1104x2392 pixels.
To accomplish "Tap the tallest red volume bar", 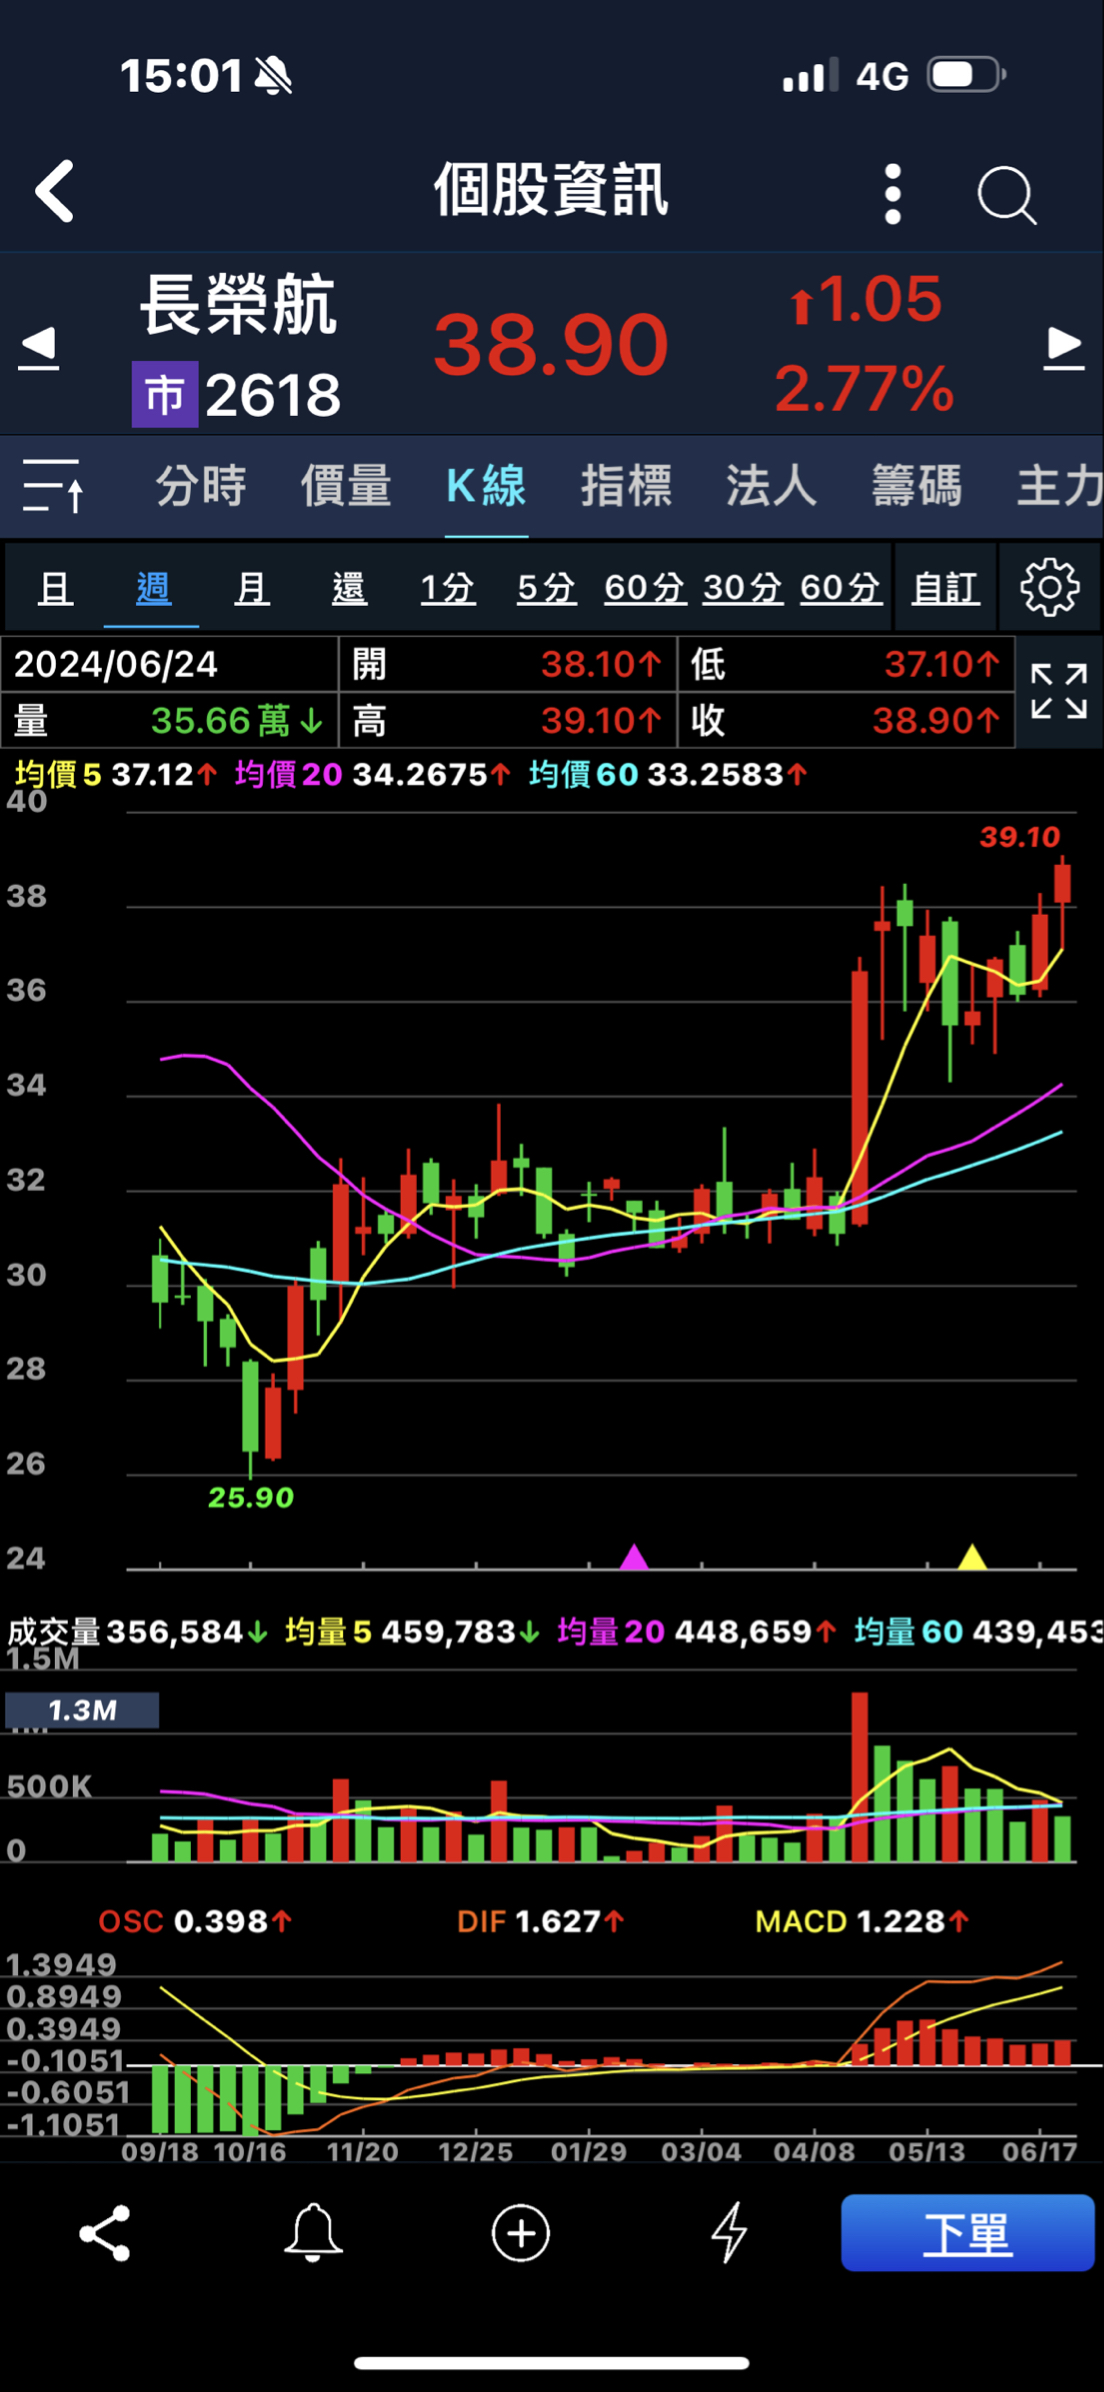I will [x=860, y=1776].
